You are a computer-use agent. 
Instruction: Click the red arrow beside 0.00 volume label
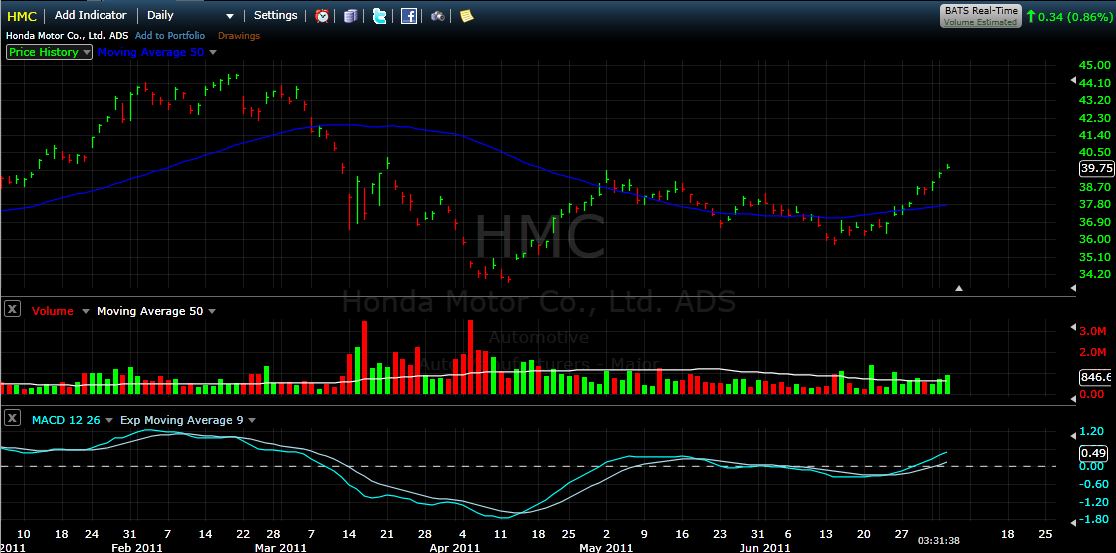pyautogui.click(x=1074, y=401)
